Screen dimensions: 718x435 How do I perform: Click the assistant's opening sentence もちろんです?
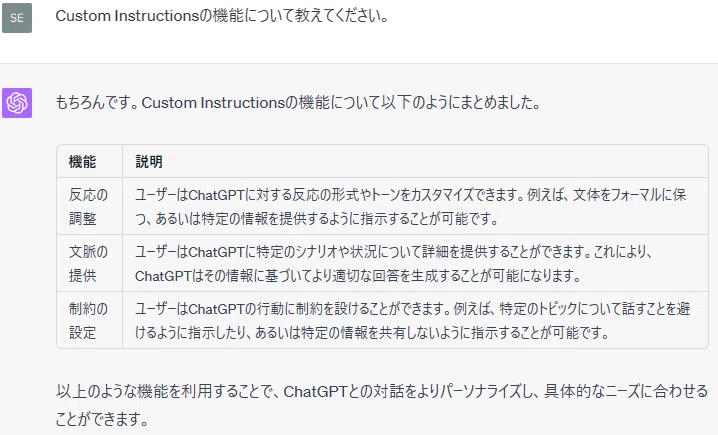point(298,103)
